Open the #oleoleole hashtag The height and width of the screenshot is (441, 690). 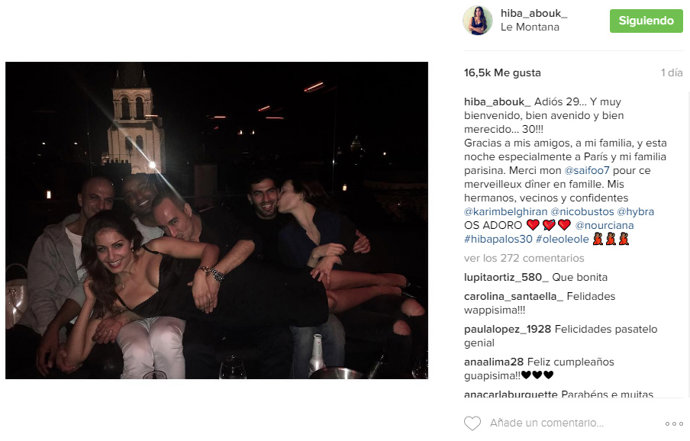[x=562, y=239]
